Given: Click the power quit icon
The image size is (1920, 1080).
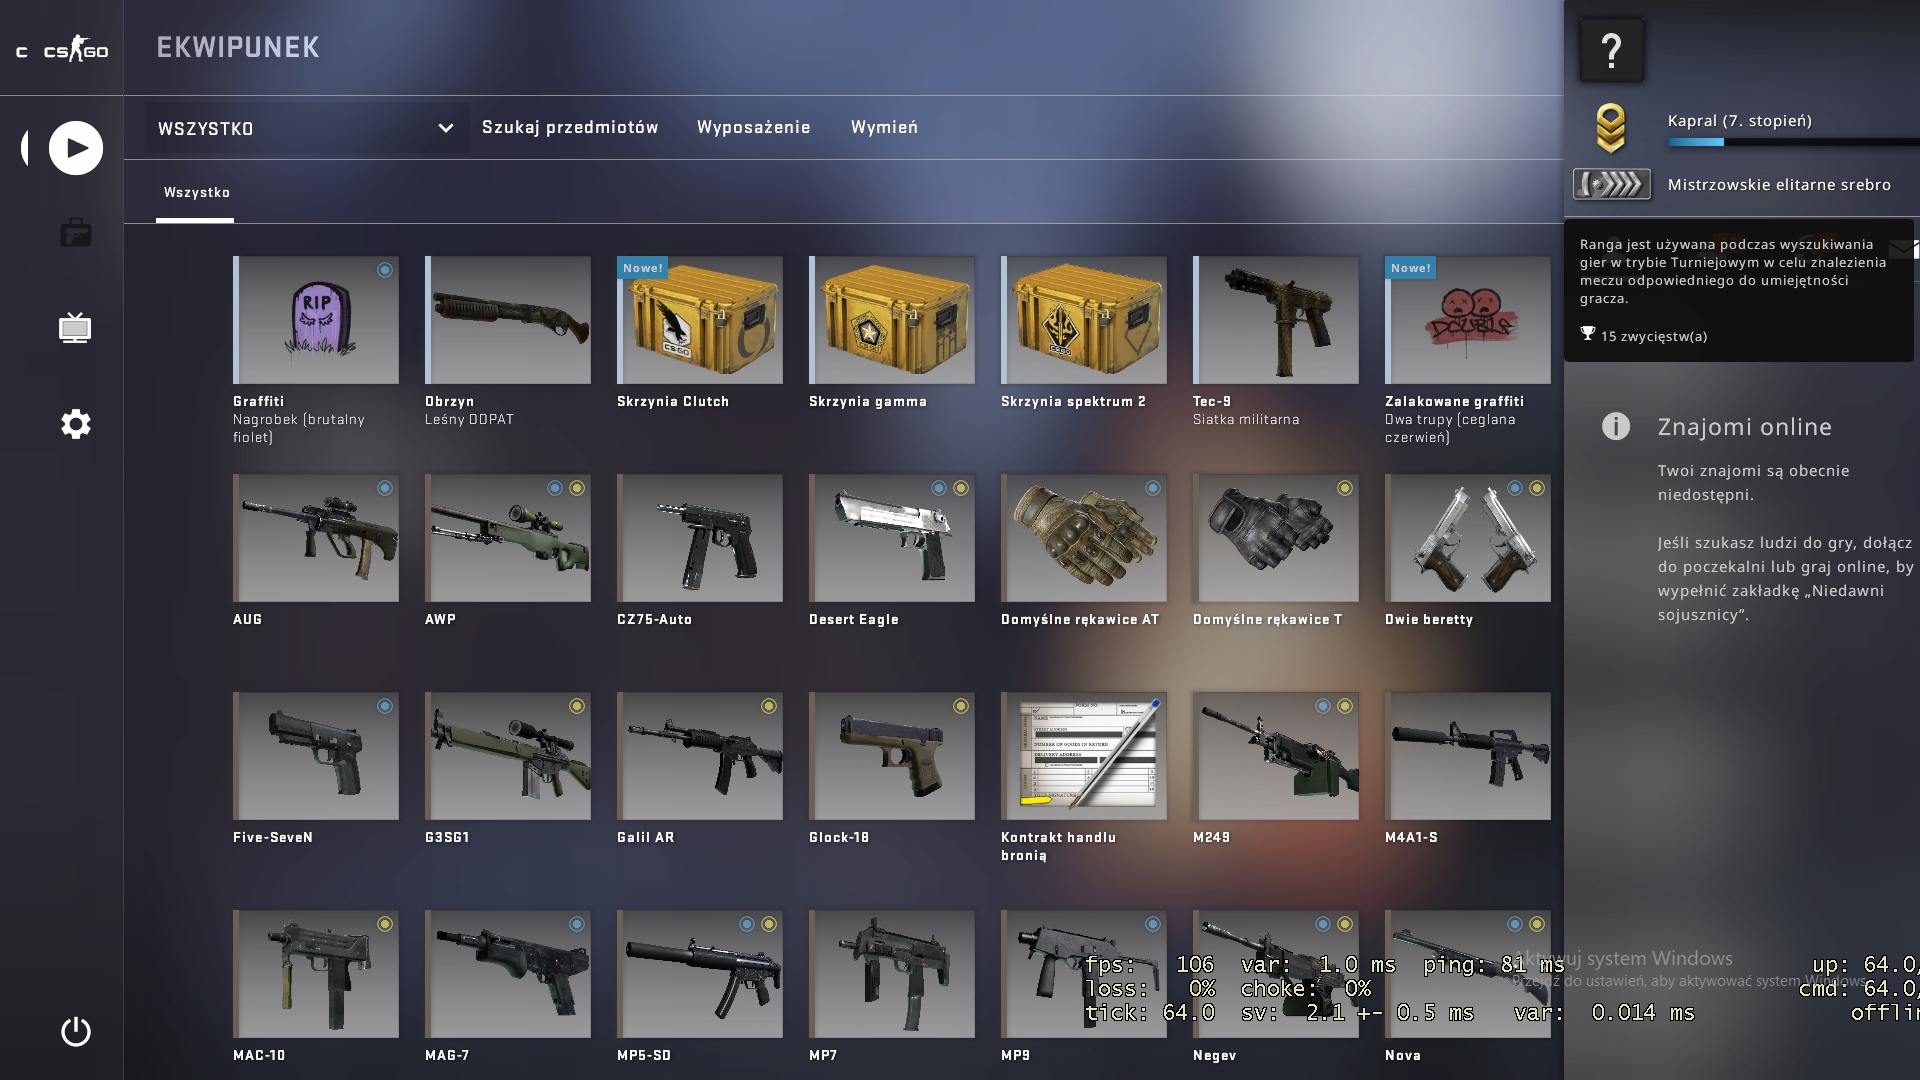Looking at the screenshot, I should [x=76, y=1031].
